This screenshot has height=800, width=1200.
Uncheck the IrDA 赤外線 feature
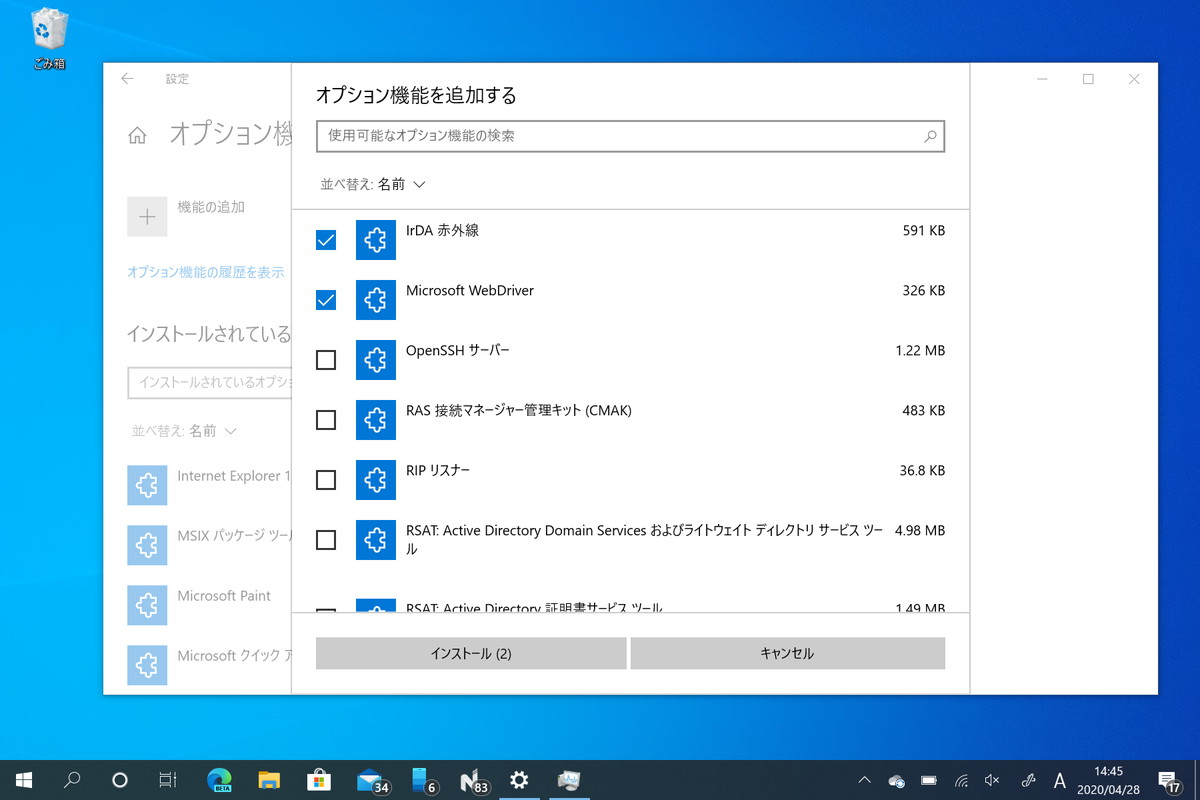(x=325, y=240)
